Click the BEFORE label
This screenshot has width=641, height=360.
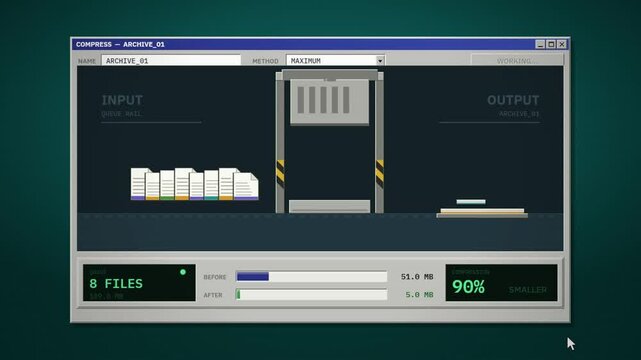pyautogui.click(x=215, y=277)
